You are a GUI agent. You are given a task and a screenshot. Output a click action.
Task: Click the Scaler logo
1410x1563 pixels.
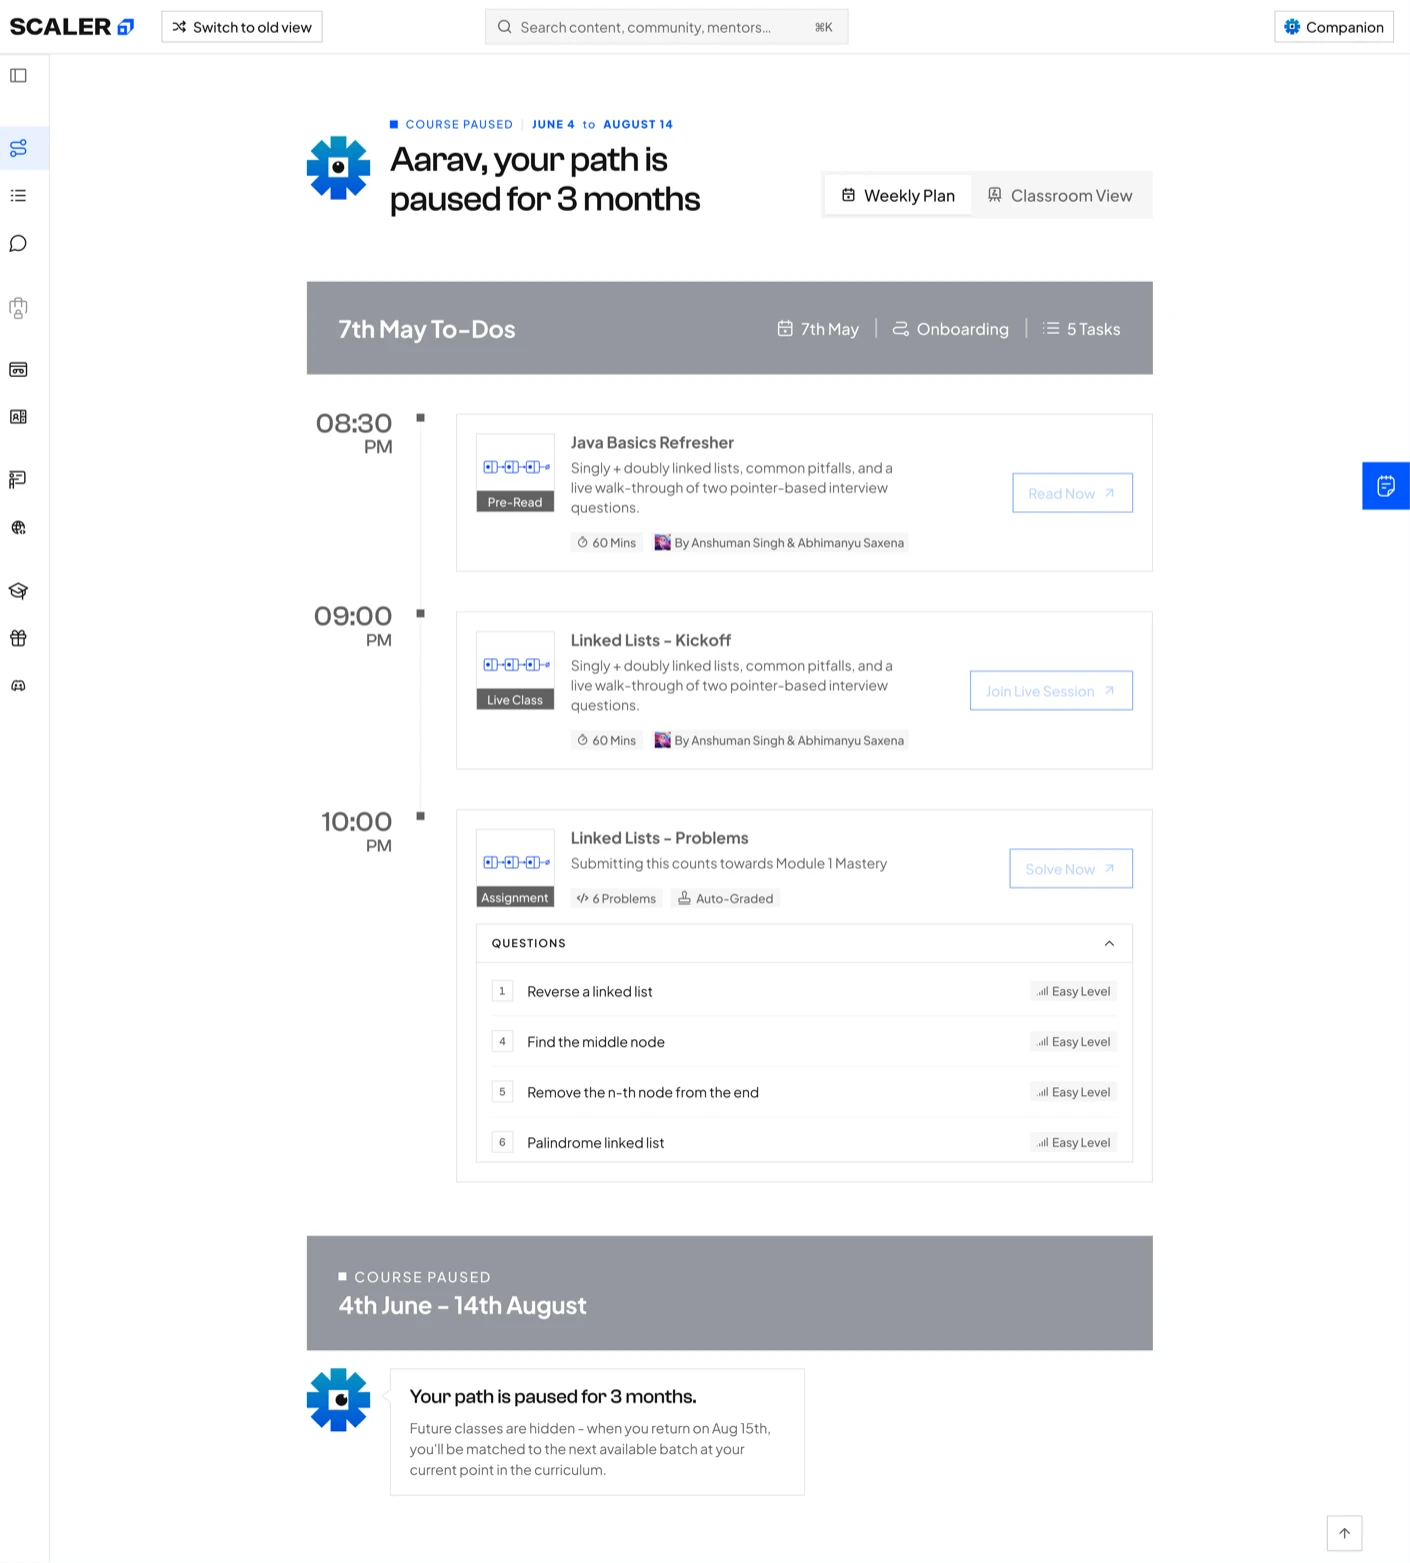tap(71, 27)
